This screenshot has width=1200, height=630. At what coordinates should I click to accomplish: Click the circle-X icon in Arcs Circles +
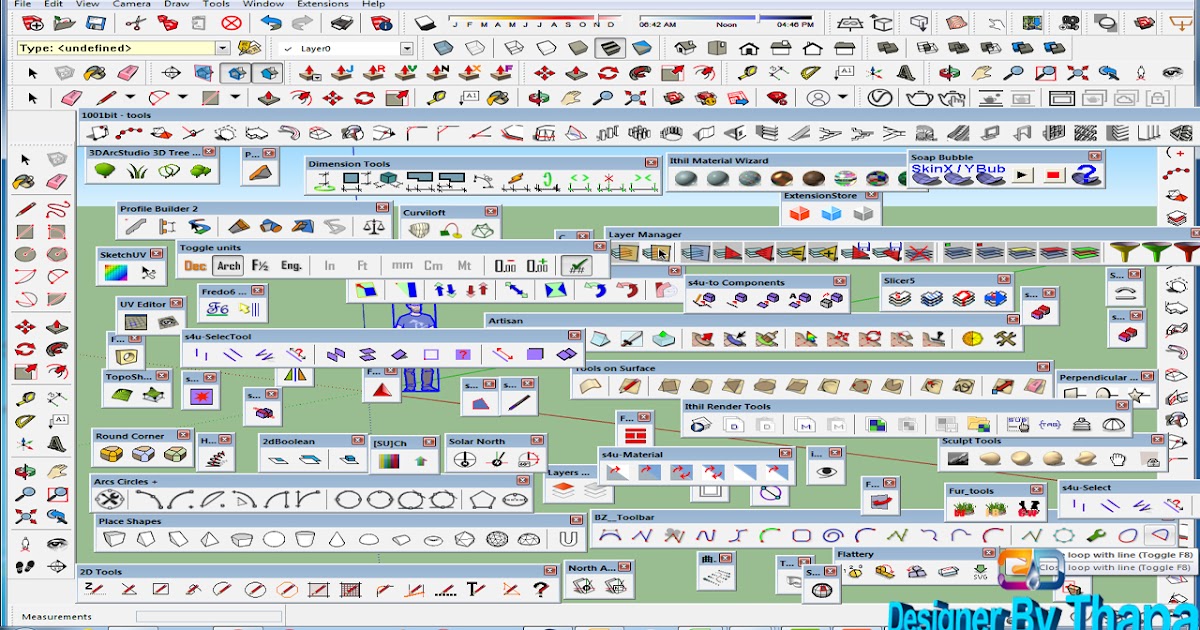108,499
